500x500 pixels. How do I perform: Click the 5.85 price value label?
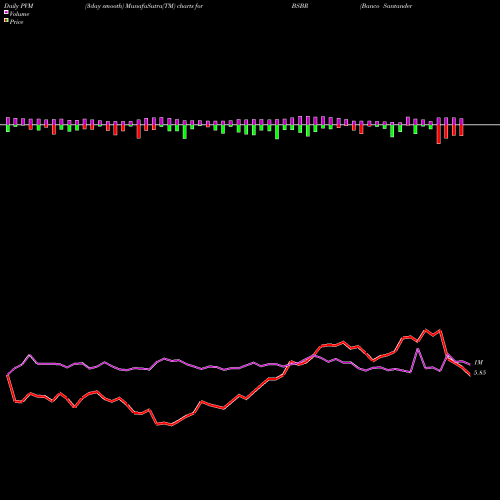480,373
